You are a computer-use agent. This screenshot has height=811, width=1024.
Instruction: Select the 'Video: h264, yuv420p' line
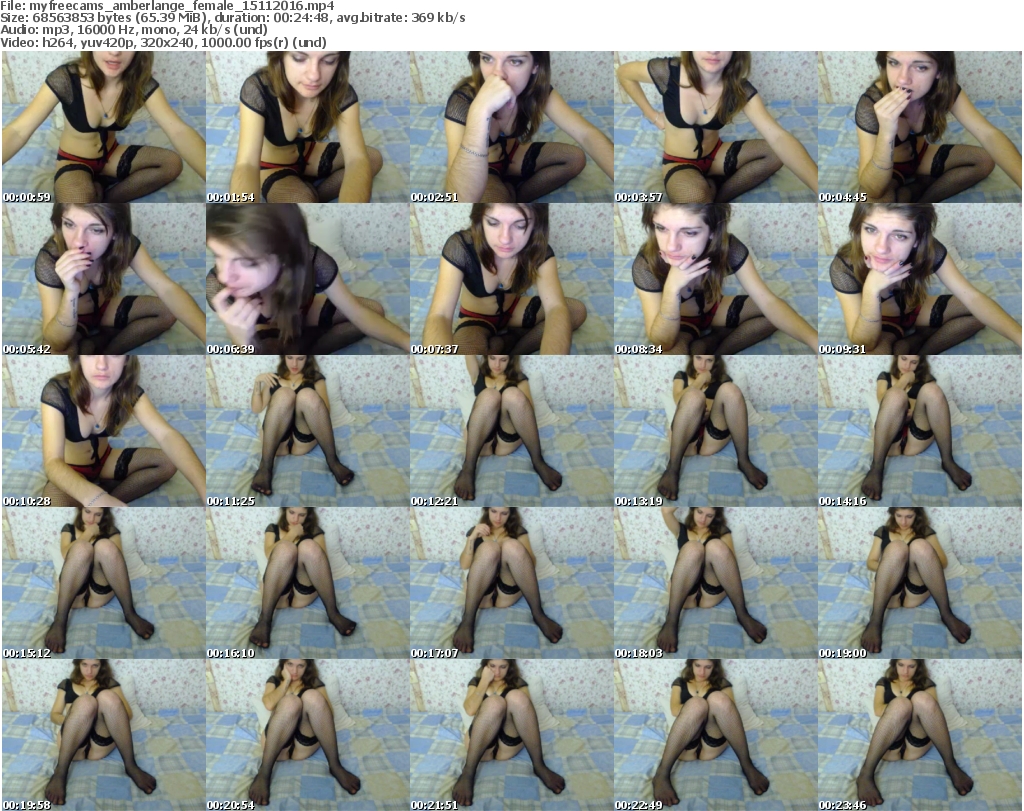(164, 42)
